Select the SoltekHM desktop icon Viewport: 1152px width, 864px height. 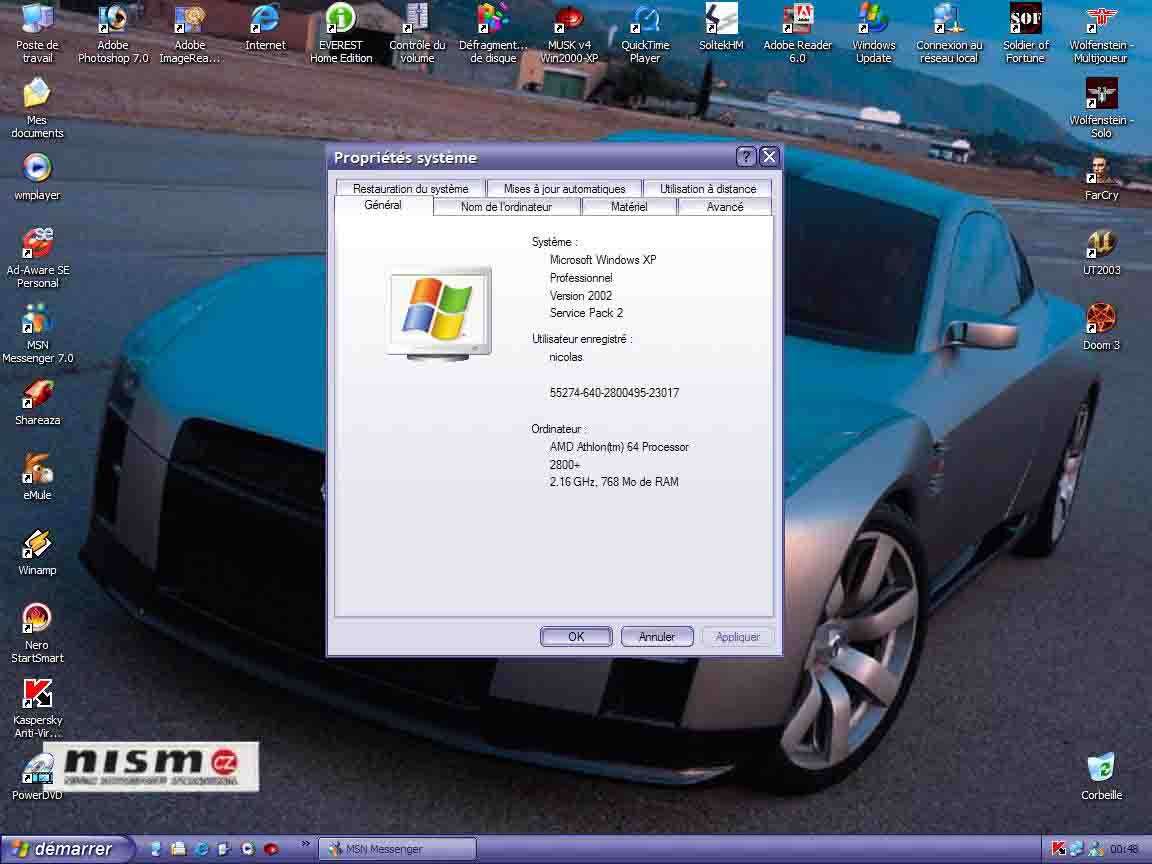pyautogui.click(x=721, y=28)
